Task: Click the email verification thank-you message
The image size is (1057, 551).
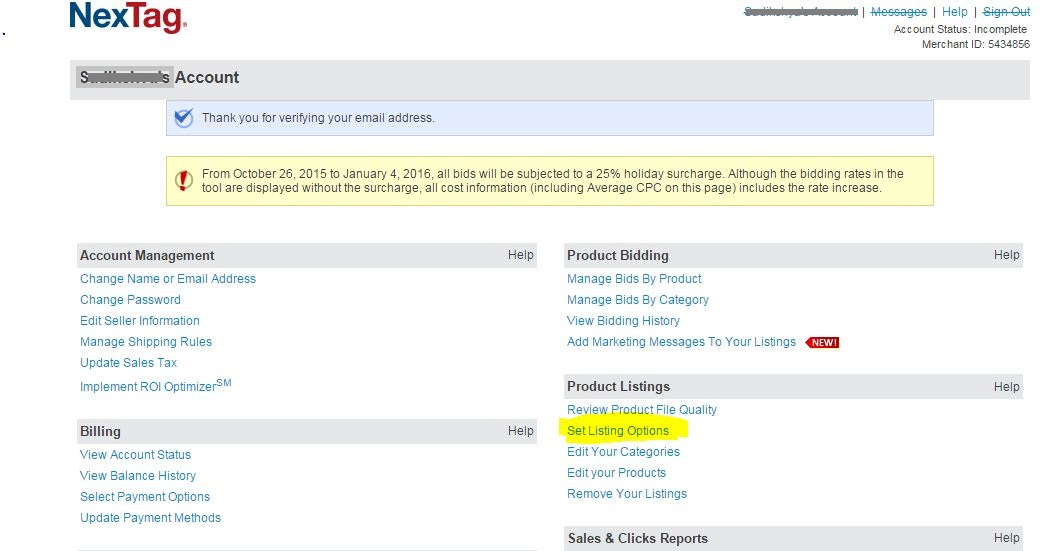Action: 318,117
